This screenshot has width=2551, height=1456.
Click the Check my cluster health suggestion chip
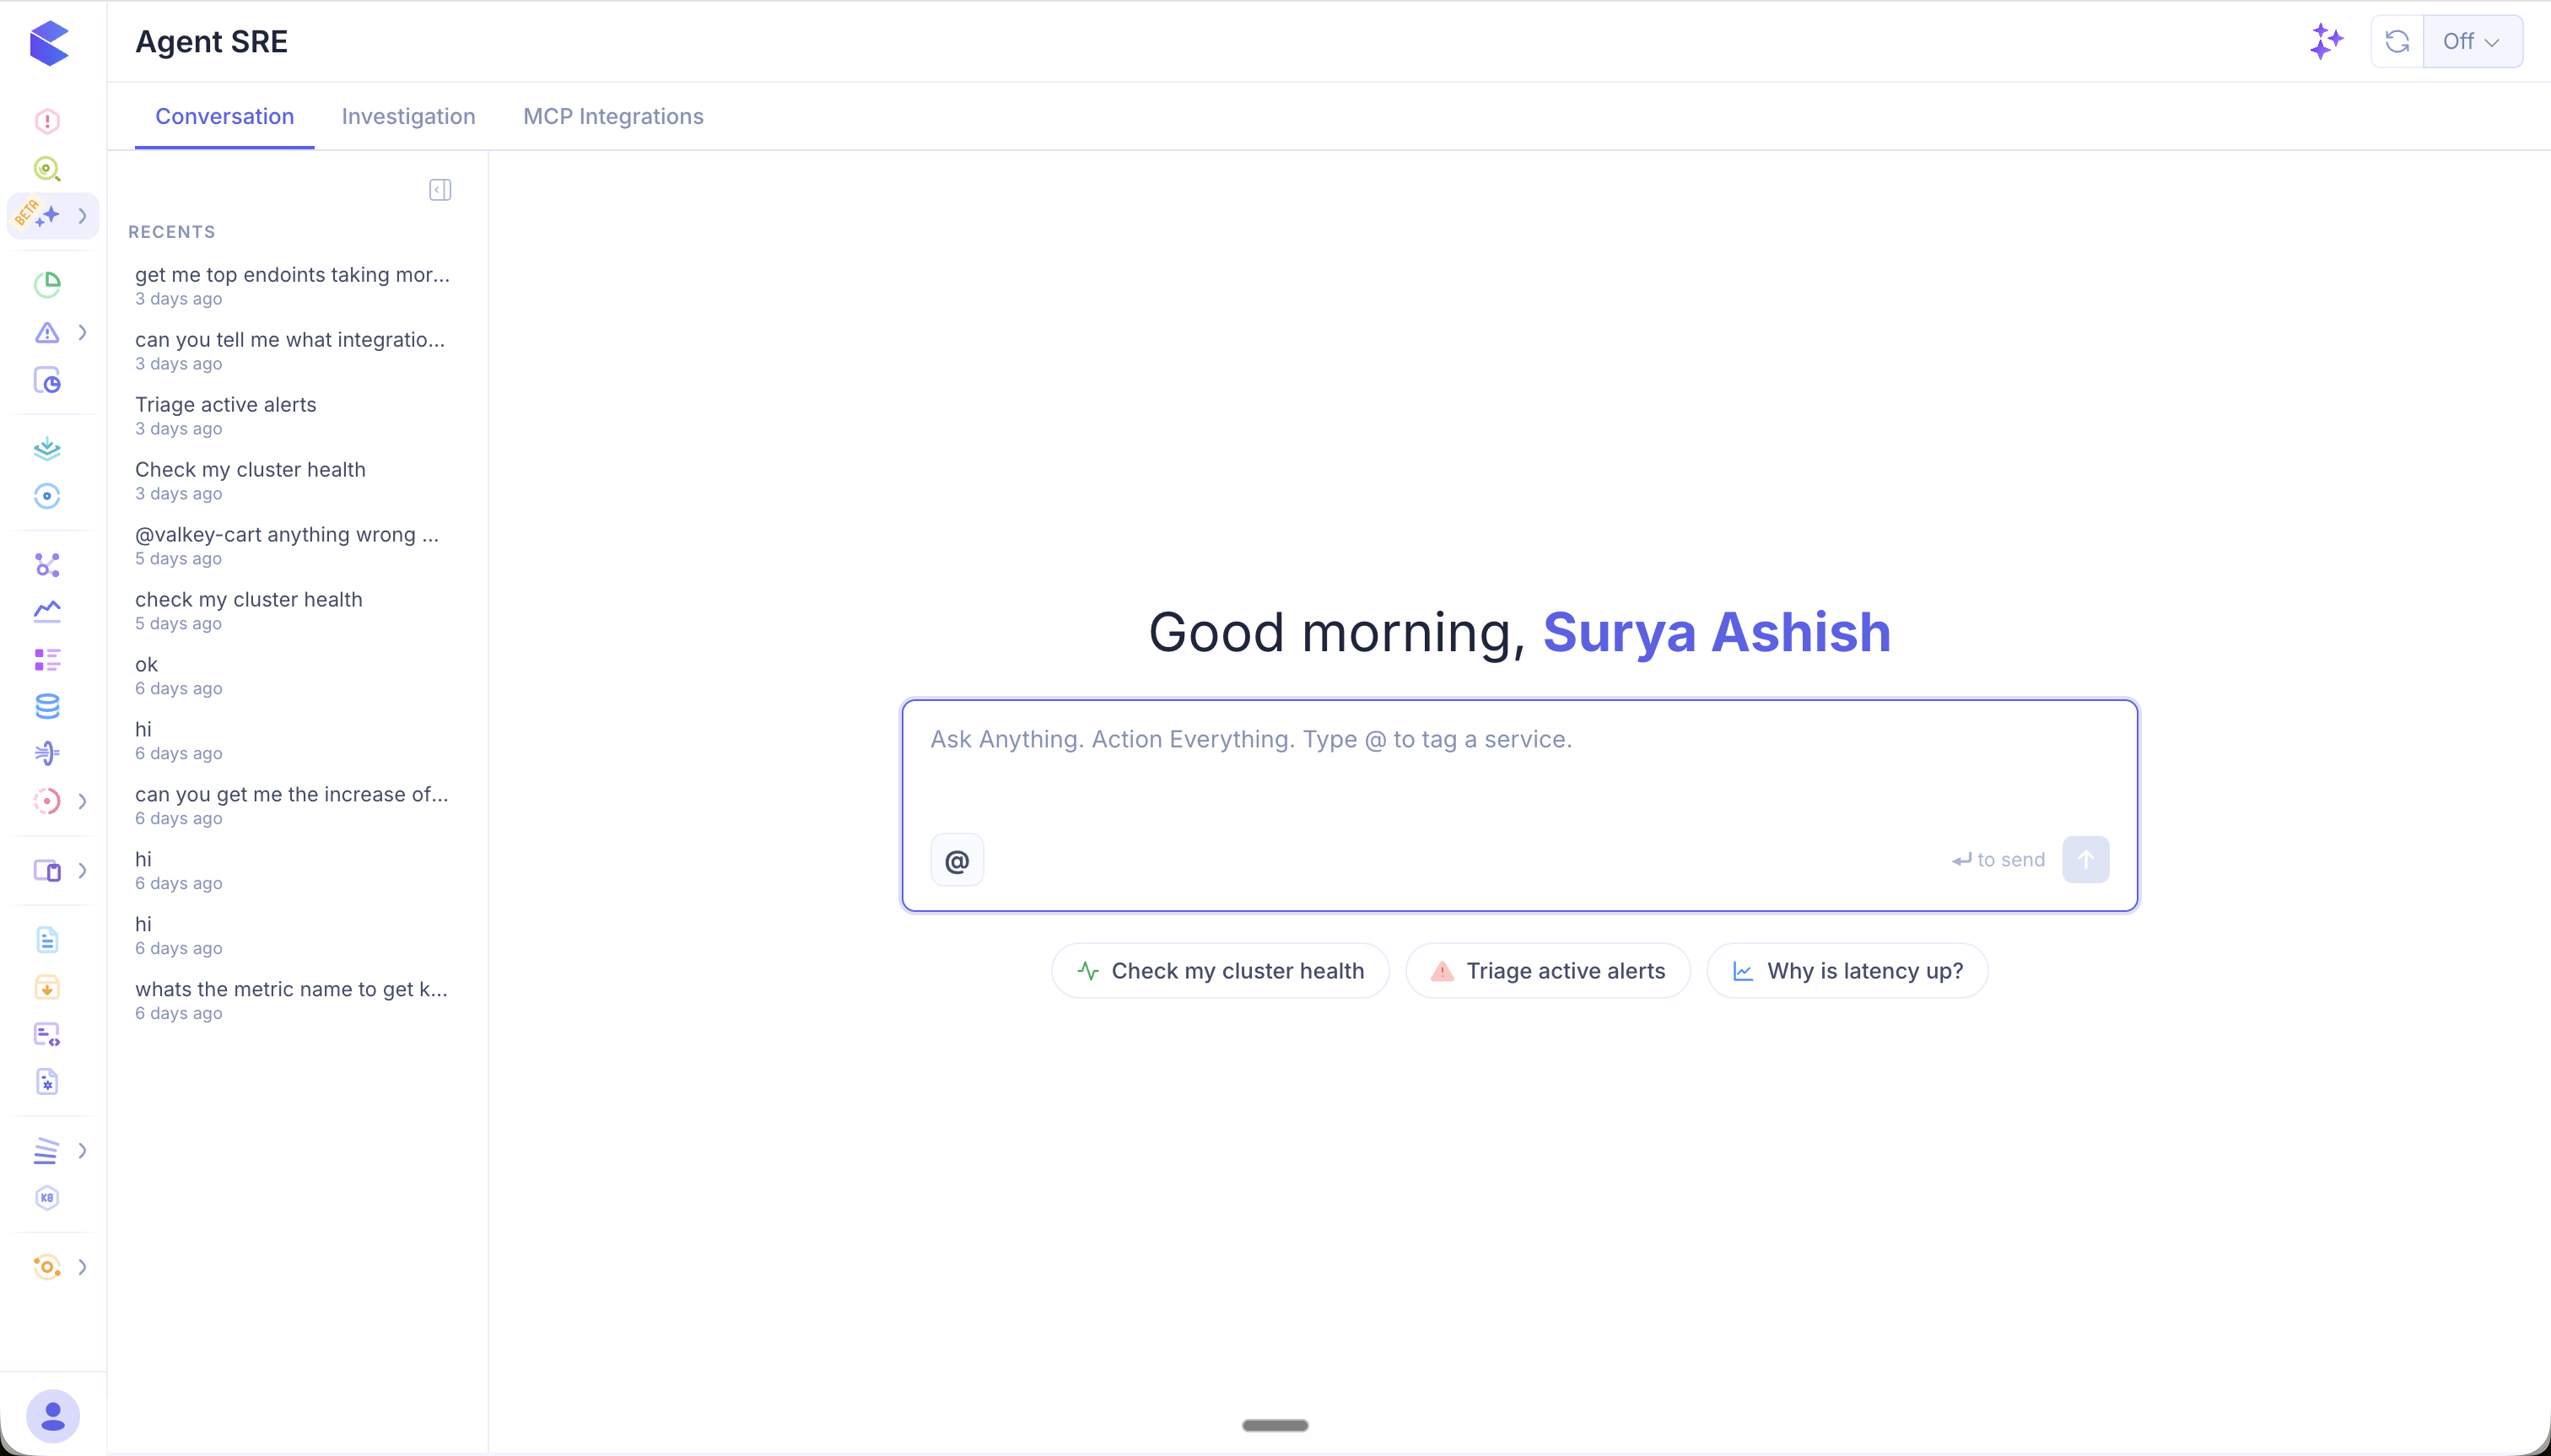click(x=1220, y=970)
